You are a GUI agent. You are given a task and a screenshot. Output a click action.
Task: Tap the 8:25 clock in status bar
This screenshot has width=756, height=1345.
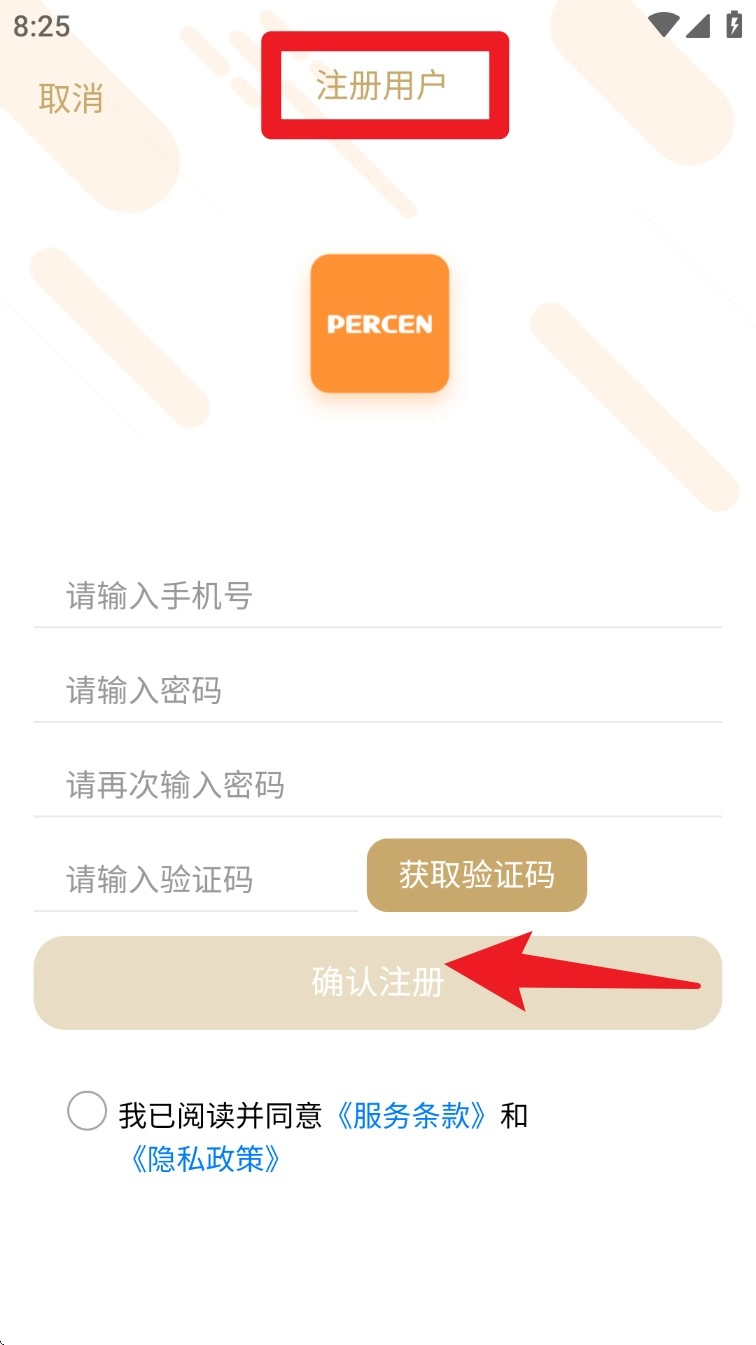41,26
